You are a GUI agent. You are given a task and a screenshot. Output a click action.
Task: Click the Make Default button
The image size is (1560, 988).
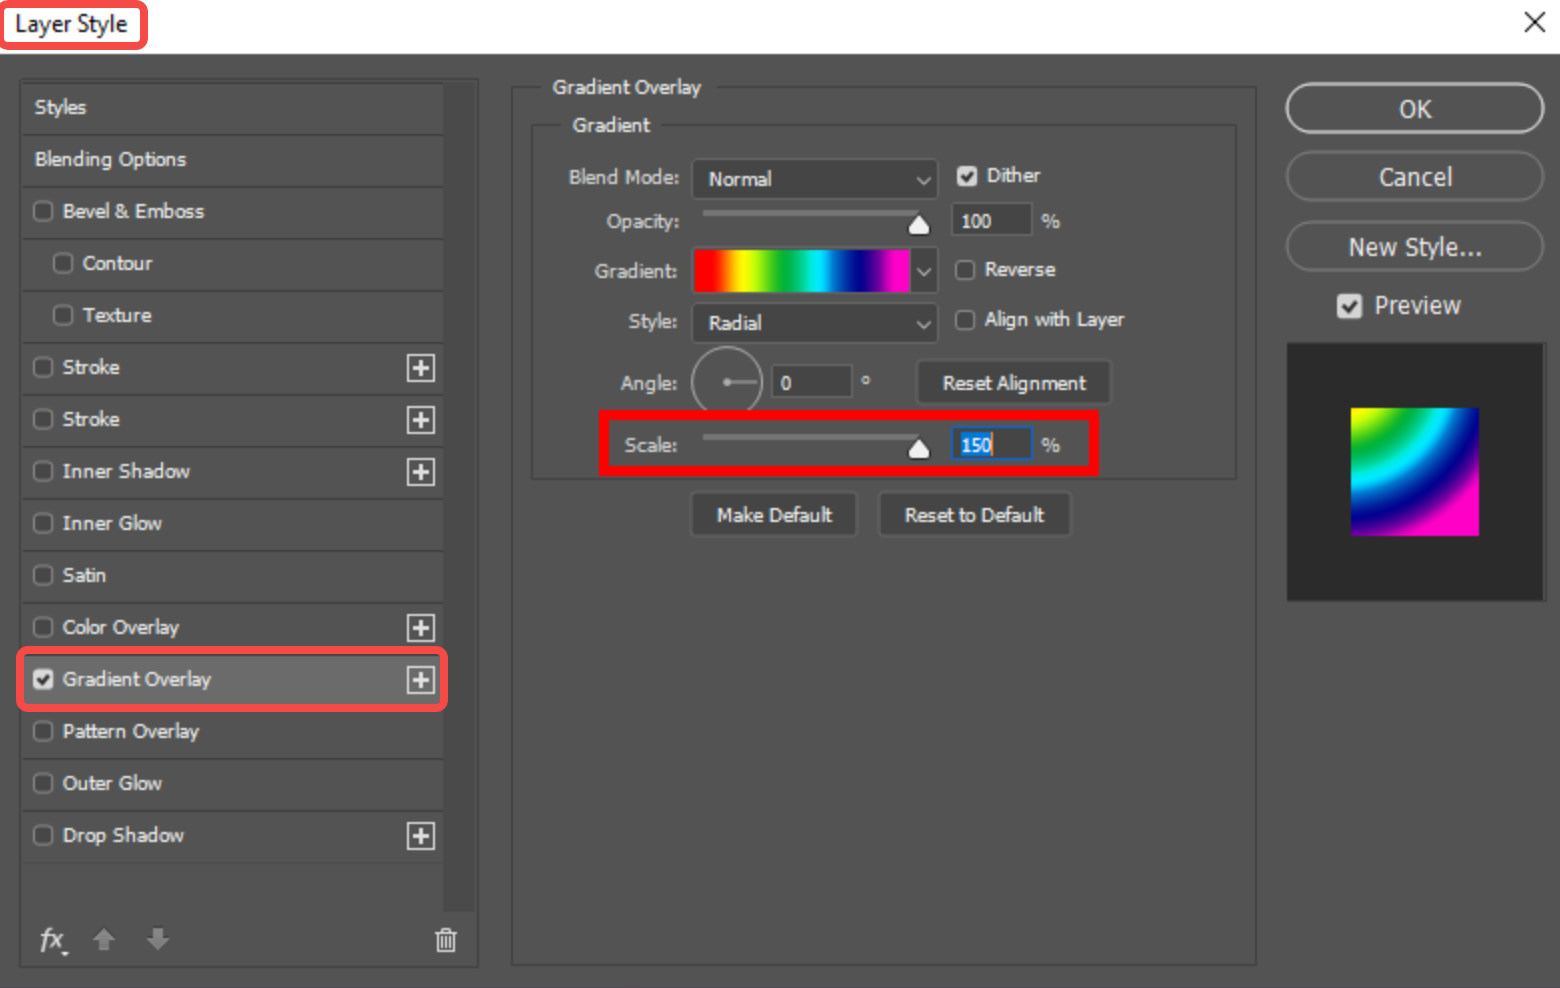tap(773, 514)
